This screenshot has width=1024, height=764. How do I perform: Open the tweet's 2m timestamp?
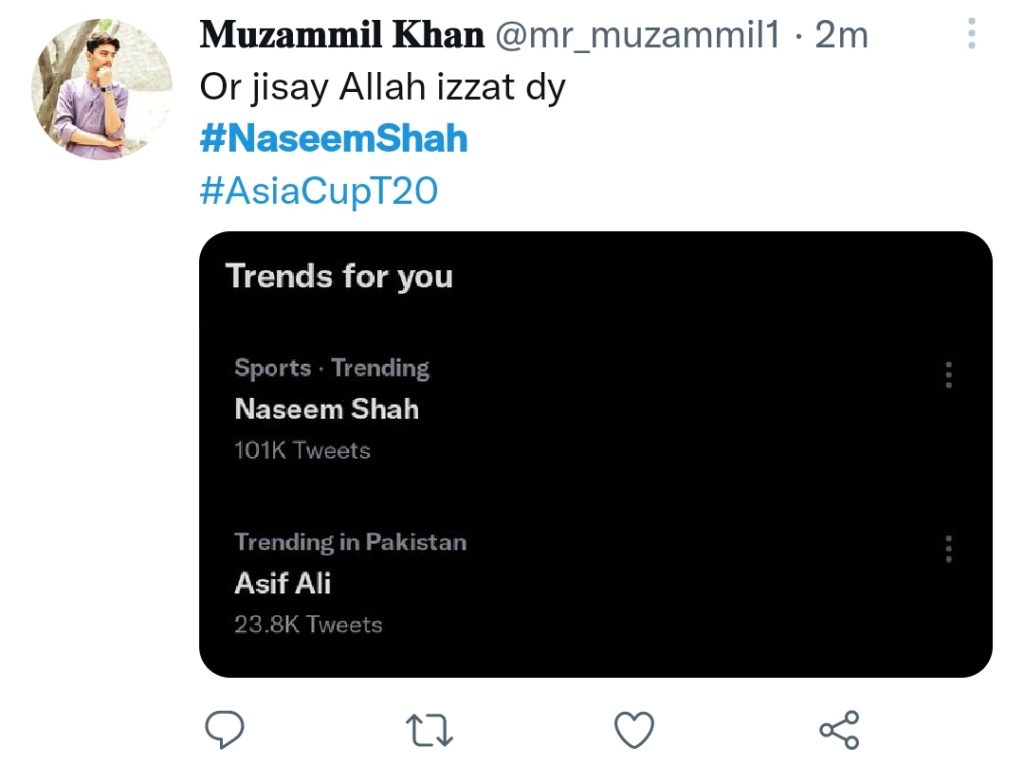click(x=841, y=35)
